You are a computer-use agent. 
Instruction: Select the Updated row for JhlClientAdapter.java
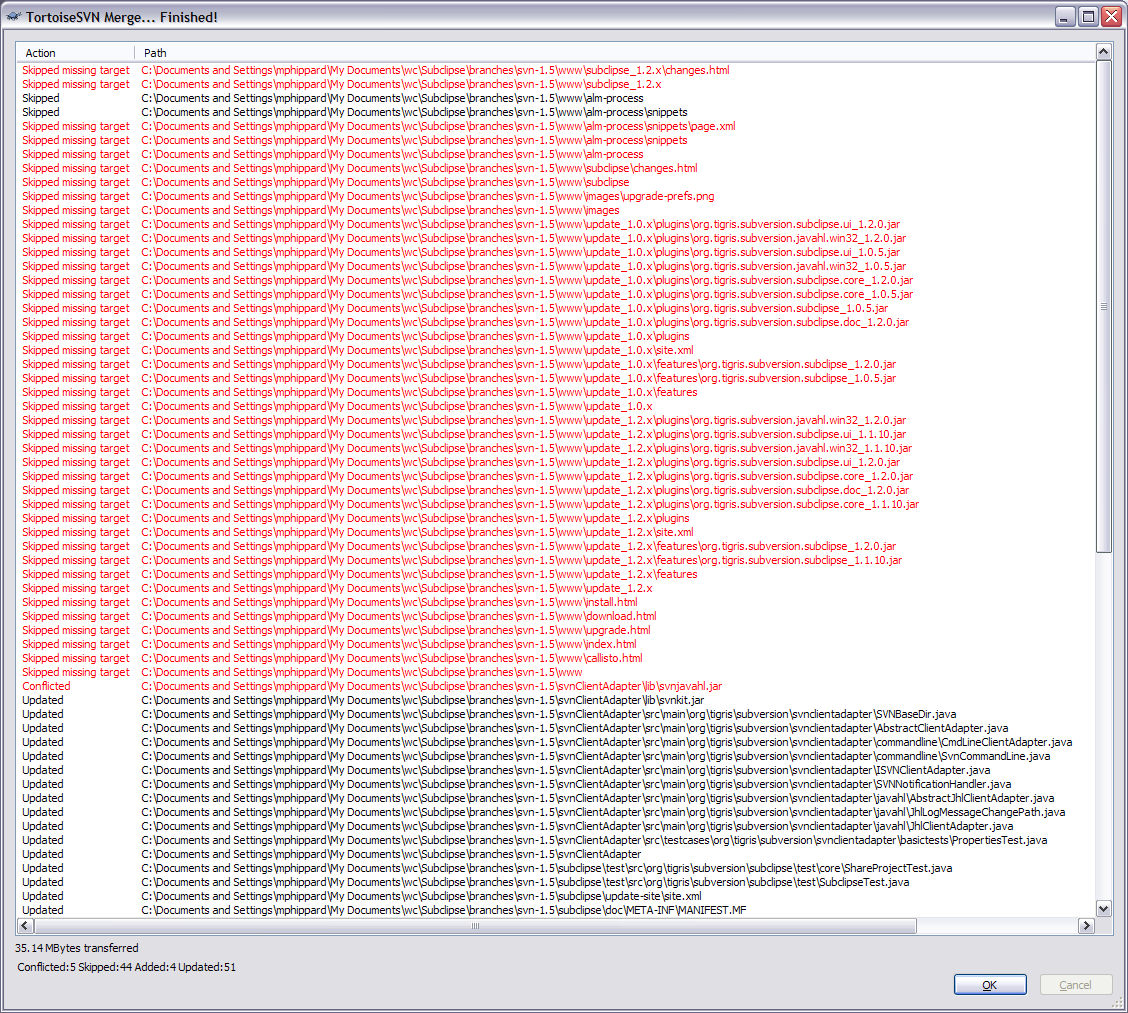point(555,826)
